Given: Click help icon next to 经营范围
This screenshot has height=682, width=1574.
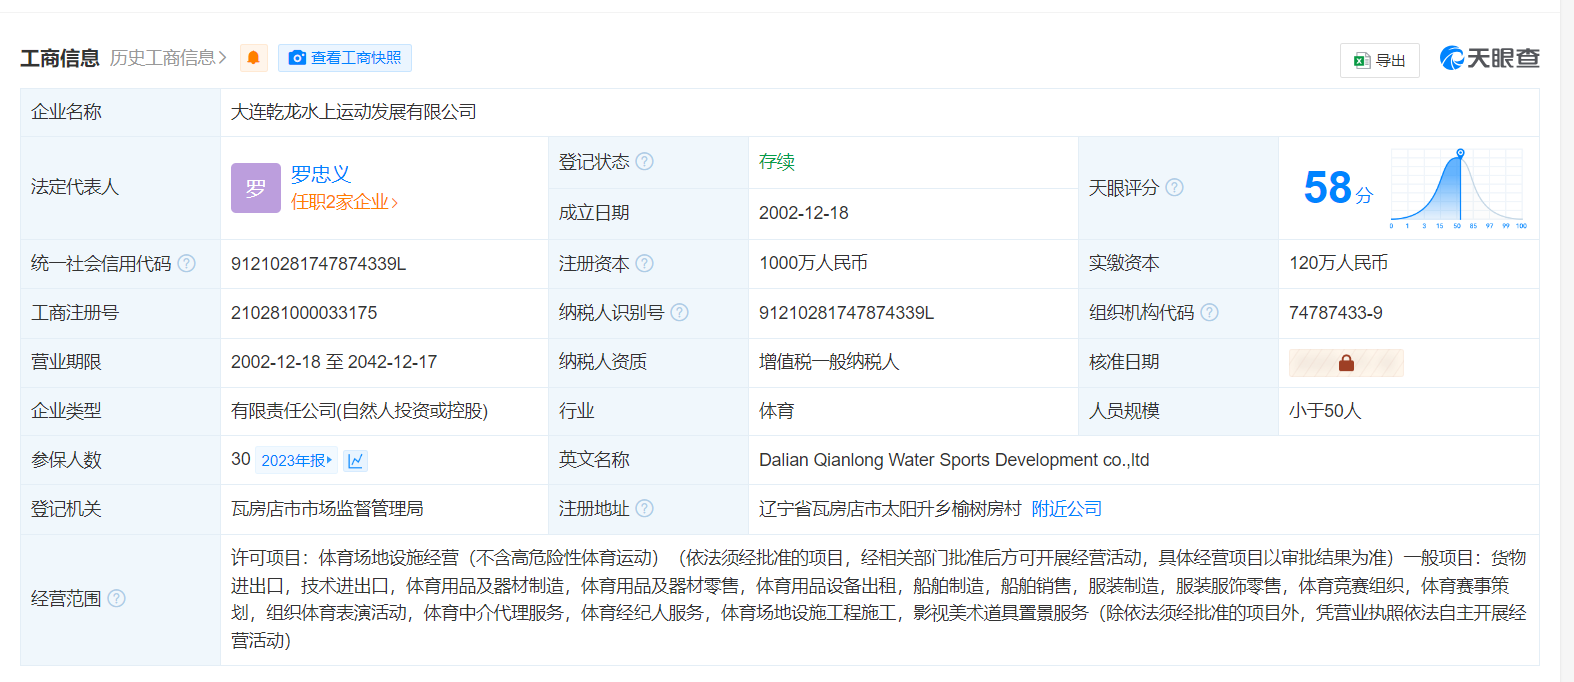Looking at the screenshot, I should [x=117, y=598].
